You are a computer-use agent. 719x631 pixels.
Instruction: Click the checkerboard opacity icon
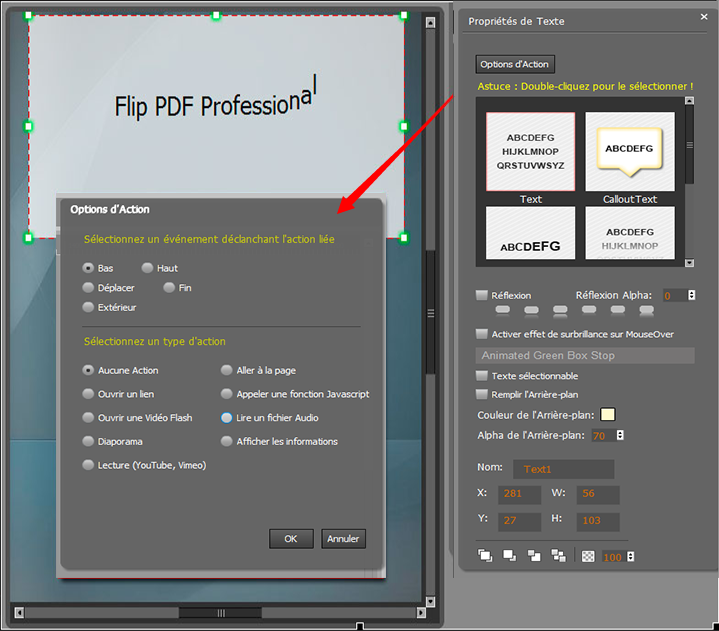coord(588,557)
